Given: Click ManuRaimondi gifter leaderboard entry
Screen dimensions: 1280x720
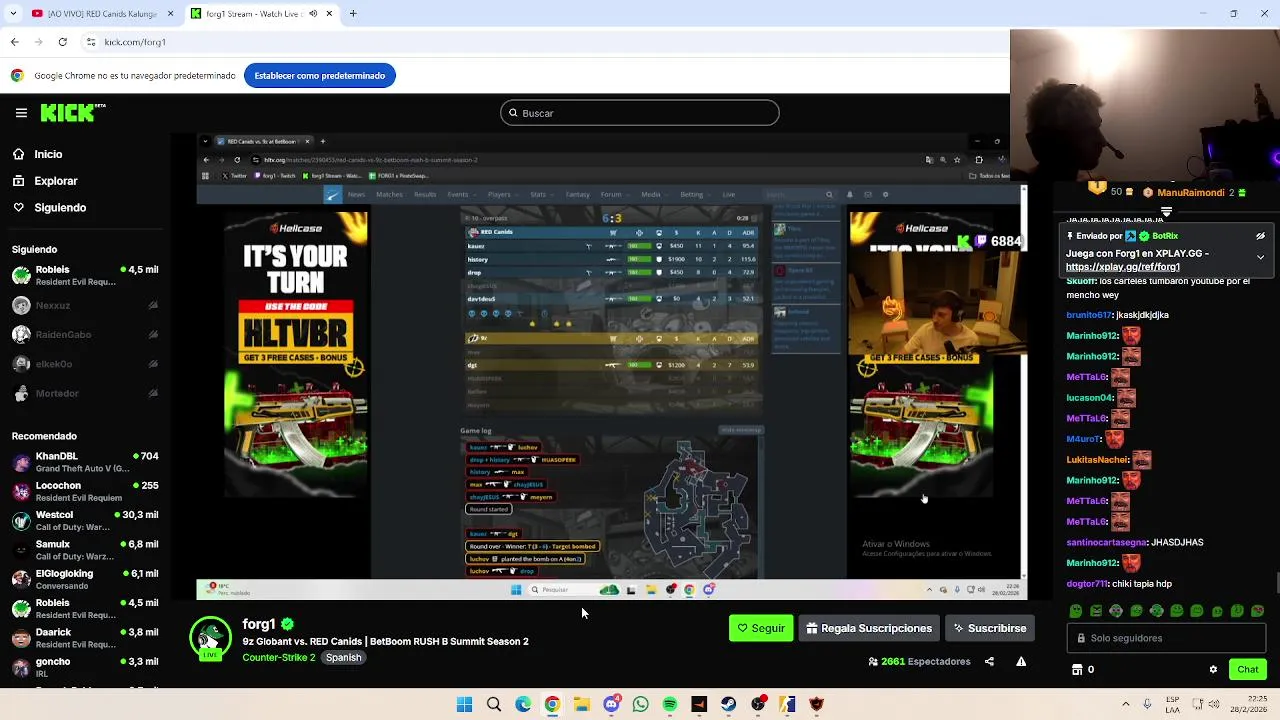Looking at the screenshot, I should pos(1196,192).
